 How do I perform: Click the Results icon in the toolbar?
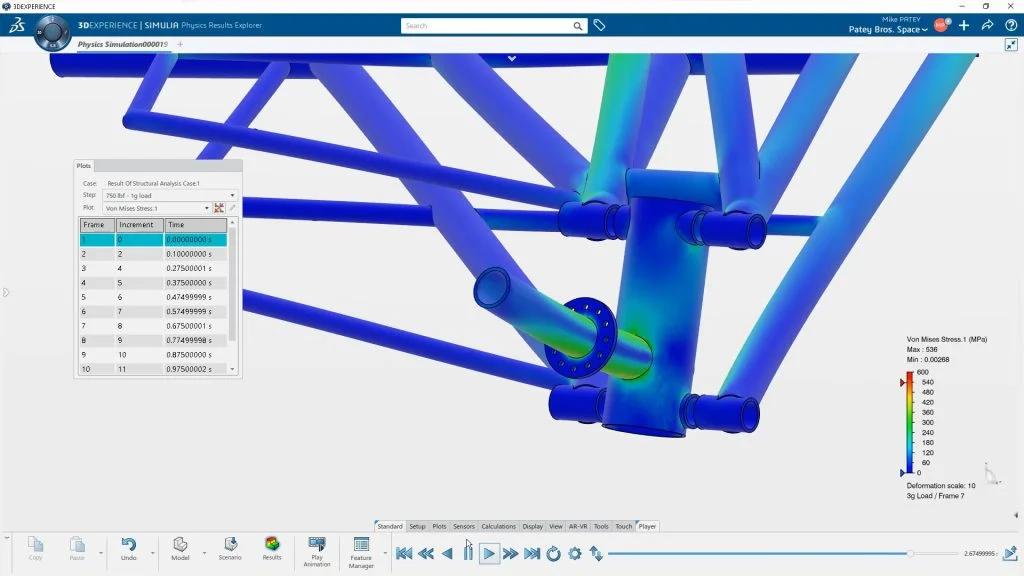(x=272, y=546)
